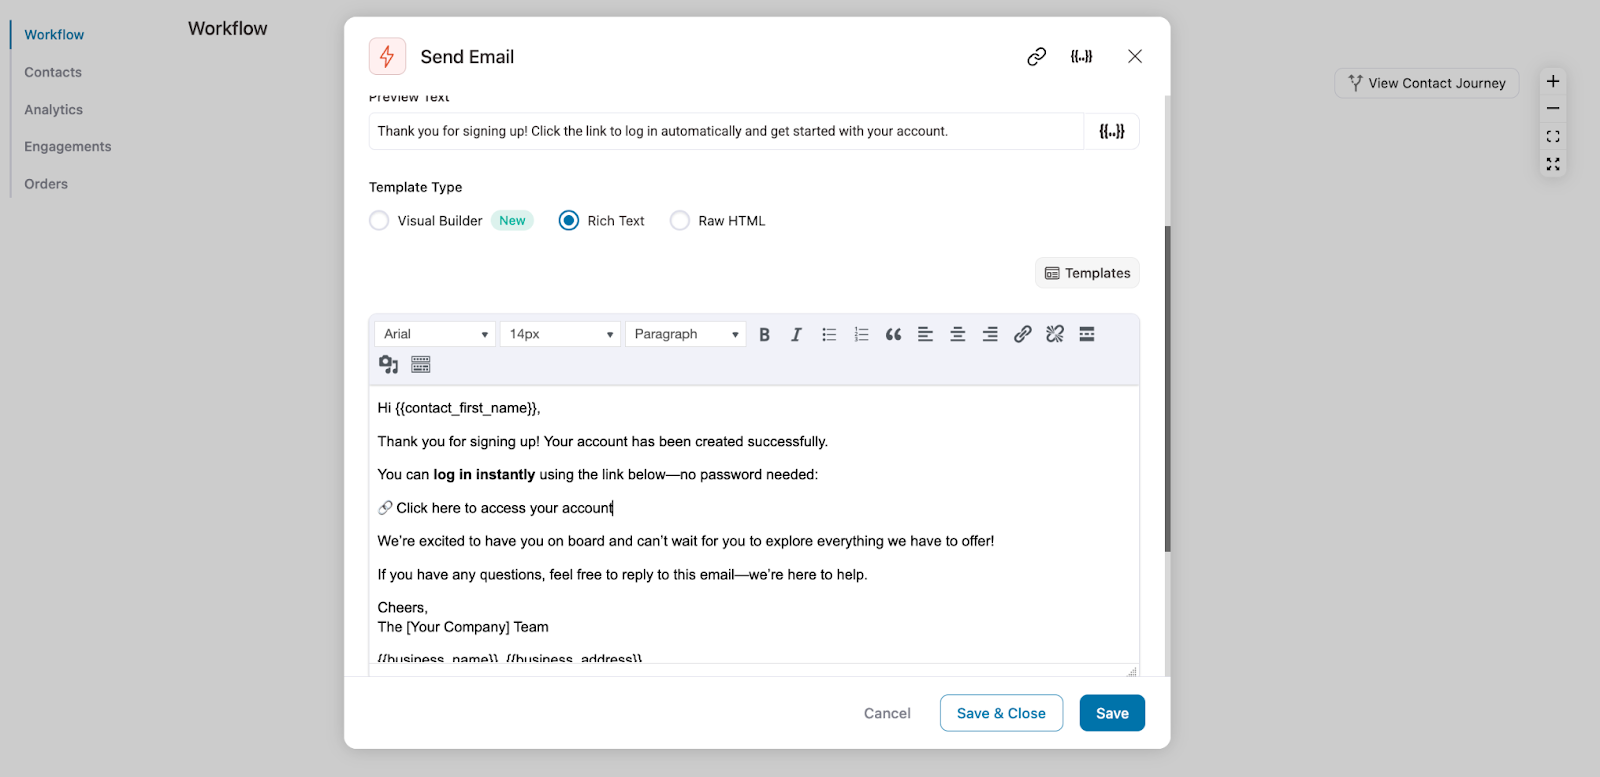Open the Contacts sidebar section

pos(52,71)
